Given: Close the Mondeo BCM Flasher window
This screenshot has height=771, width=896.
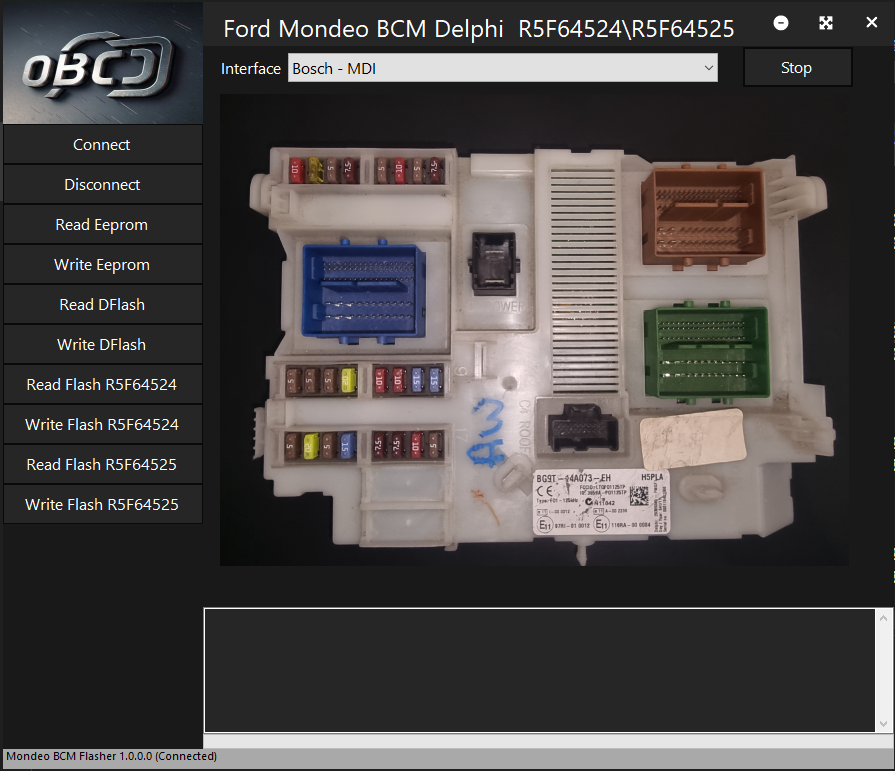Looking at the screenshot, I should (x=871, y=23).
